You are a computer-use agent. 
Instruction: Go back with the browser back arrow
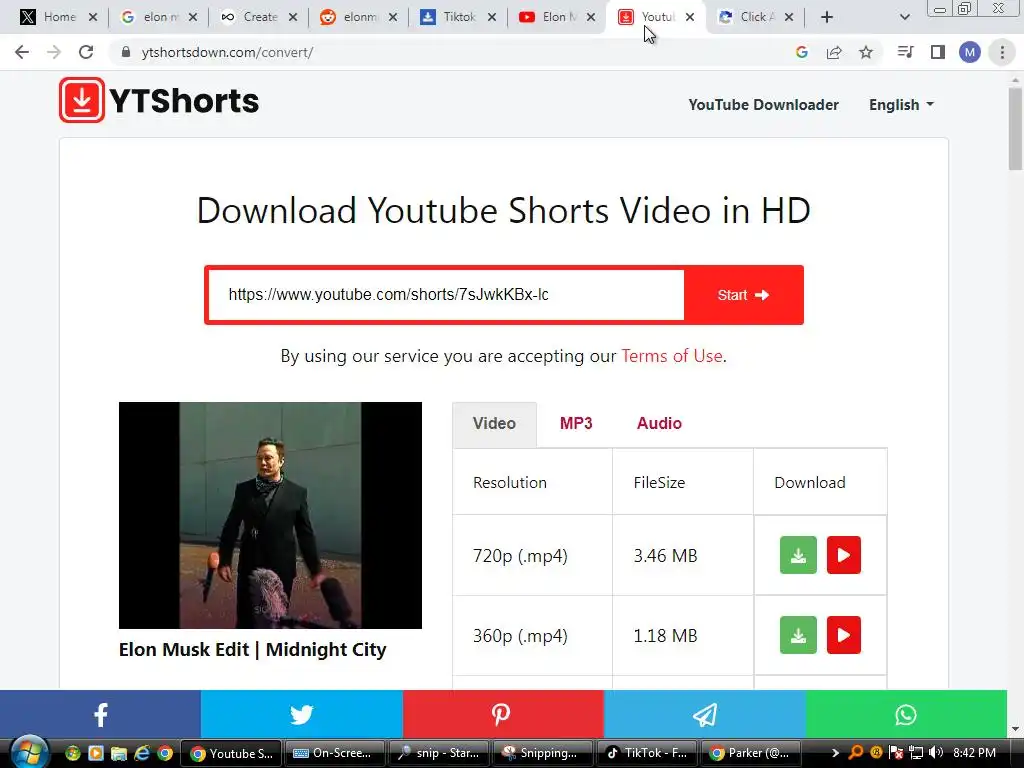tap(22, 52)
